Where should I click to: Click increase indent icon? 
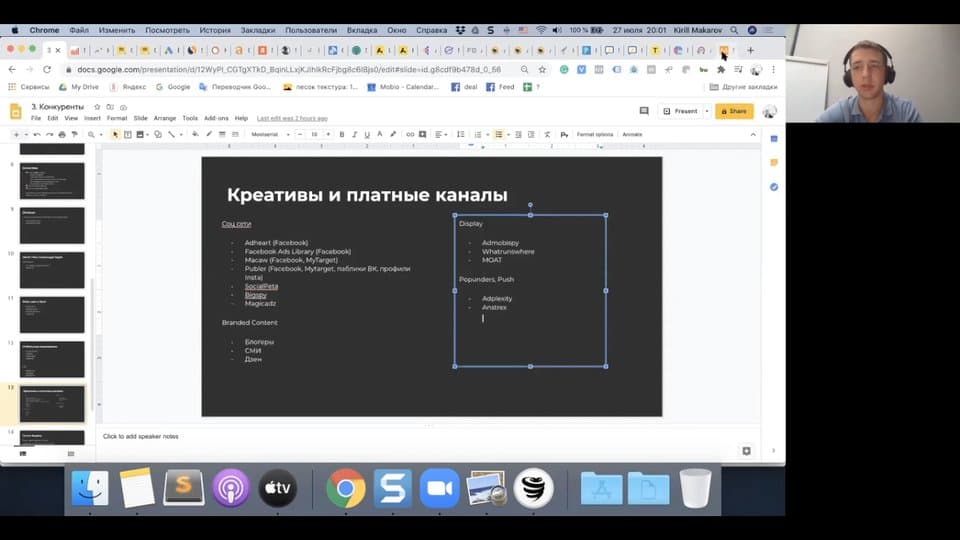tap(531, 135)
